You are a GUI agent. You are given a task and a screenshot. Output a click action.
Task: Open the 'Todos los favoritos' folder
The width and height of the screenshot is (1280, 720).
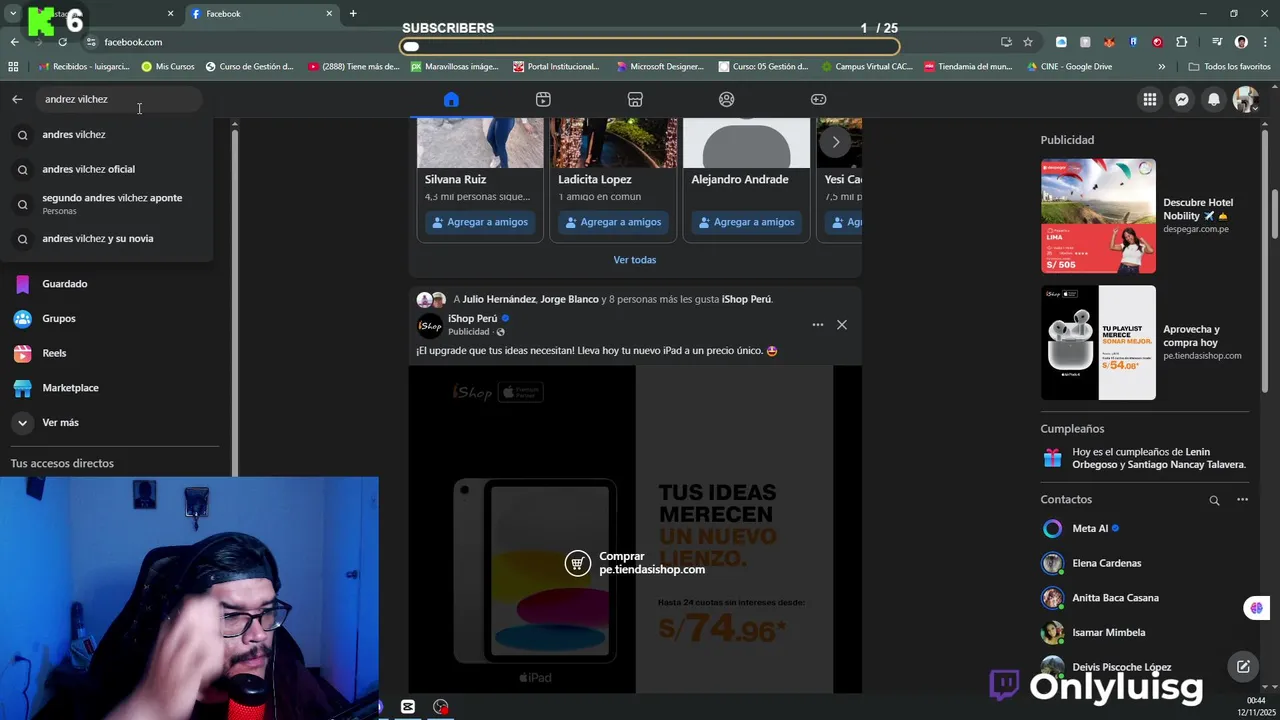click(1229, 67)
